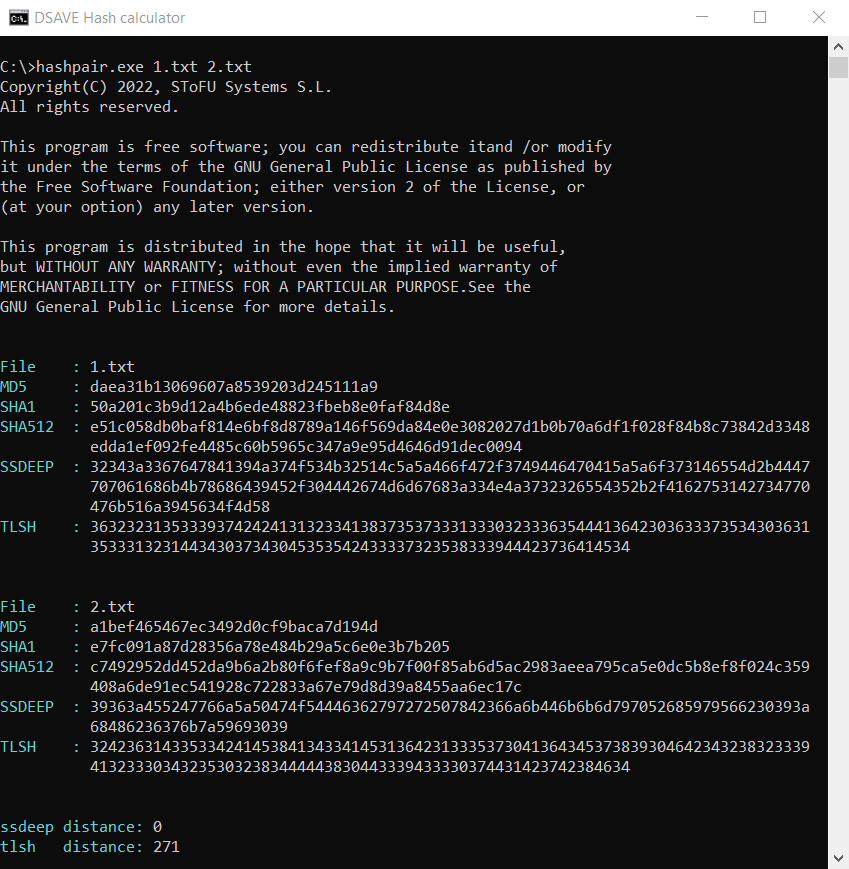The image size is (849, 869).
Task: Click the "DSAVE Hash calculator" title text
Action: coord(110,18)
